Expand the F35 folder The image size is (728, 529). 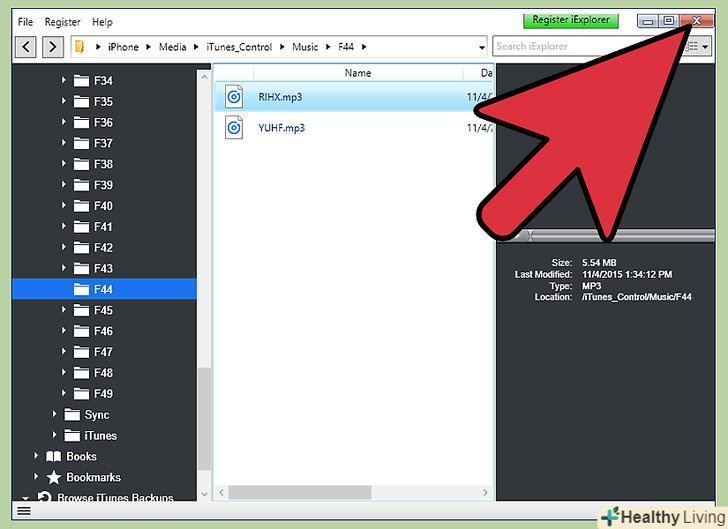click(x=64, y=101)
